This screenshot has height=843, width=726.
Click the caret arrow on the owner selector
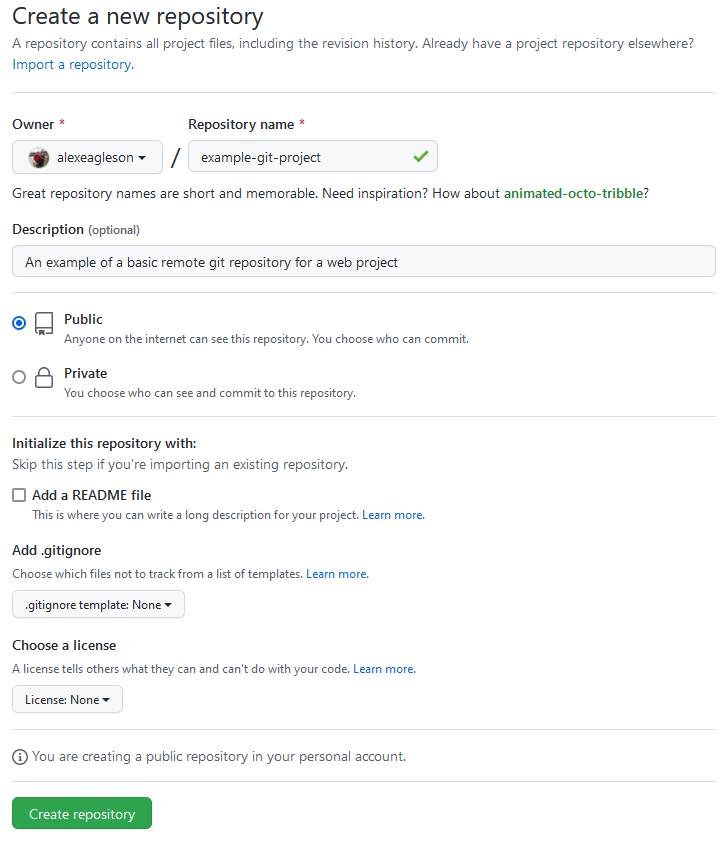142,158
